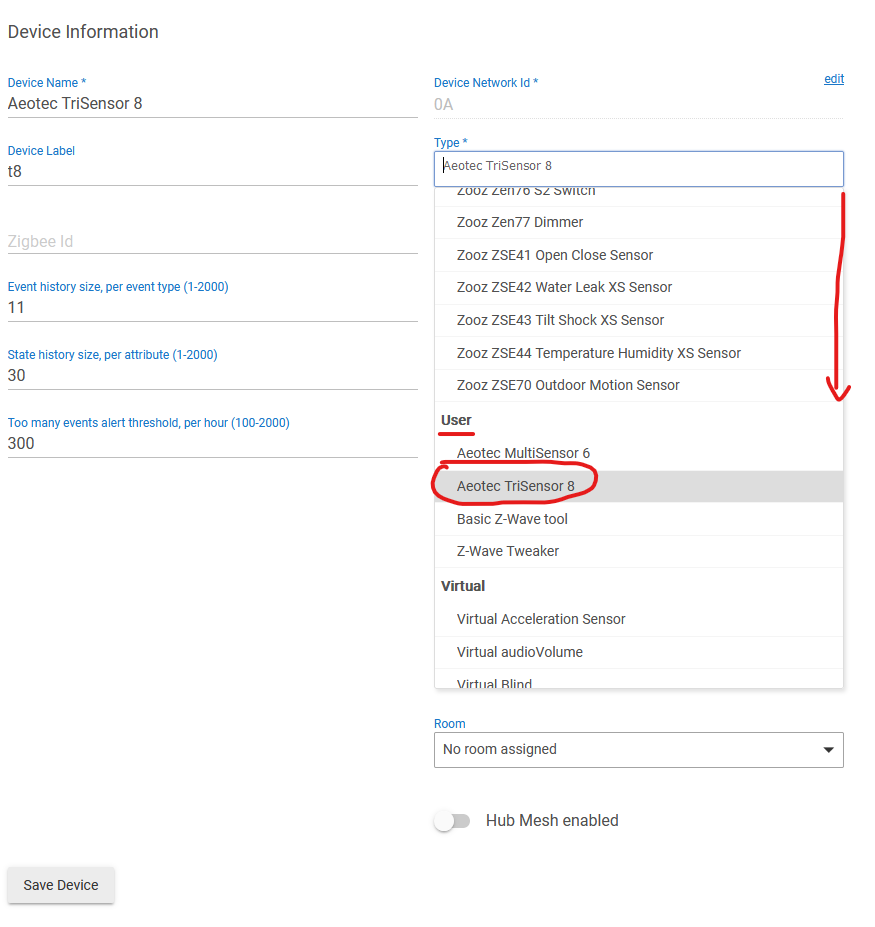This screenshot has width=875, height=927.
Task: Choose Zooz ZSE42 Water Leak XS Sensor
Action: tap(639, 288)
